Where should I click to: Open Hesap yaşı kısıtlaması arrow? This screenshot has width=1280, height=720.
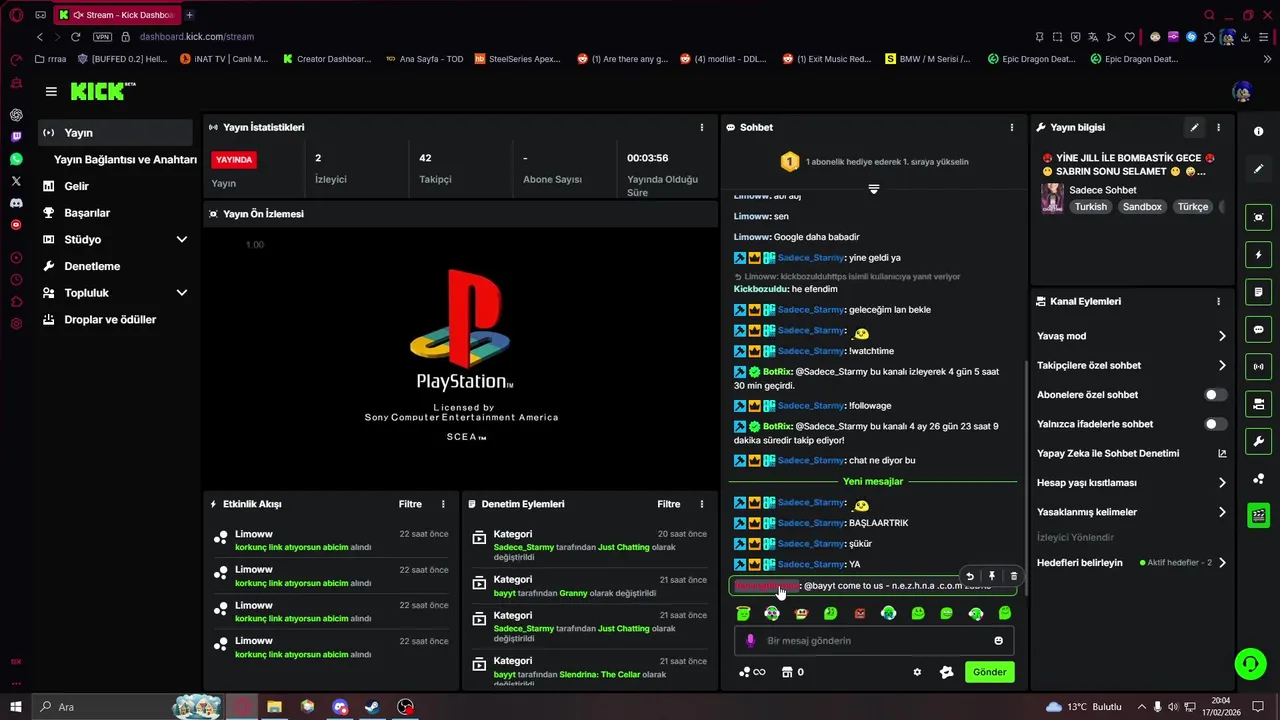[1221, 483]
